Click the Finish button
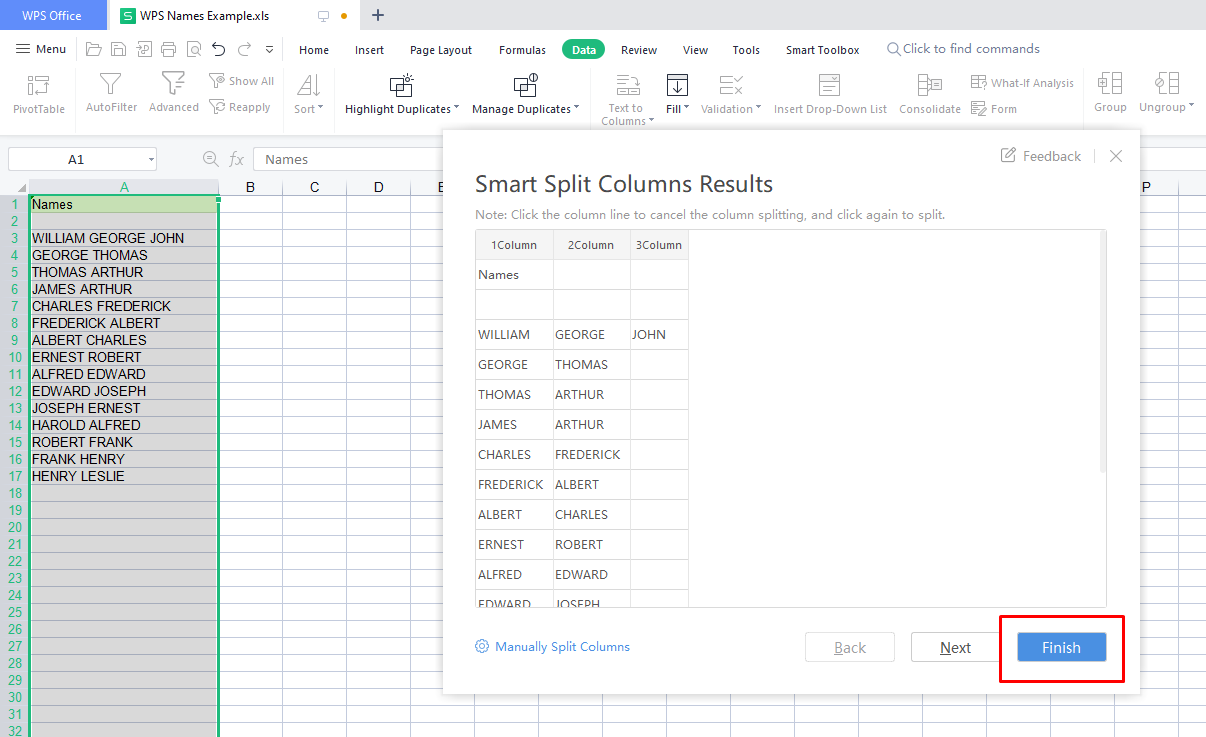This screenshot has height=737, width=1206. (1060, 647)
